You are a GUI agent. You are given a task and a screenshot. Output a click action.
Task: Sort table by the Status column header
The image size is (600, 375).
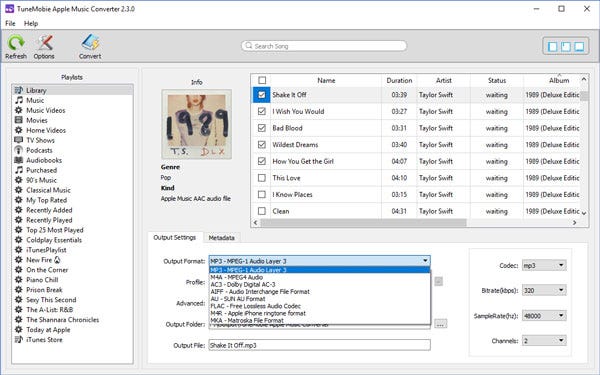coord(497,80)
